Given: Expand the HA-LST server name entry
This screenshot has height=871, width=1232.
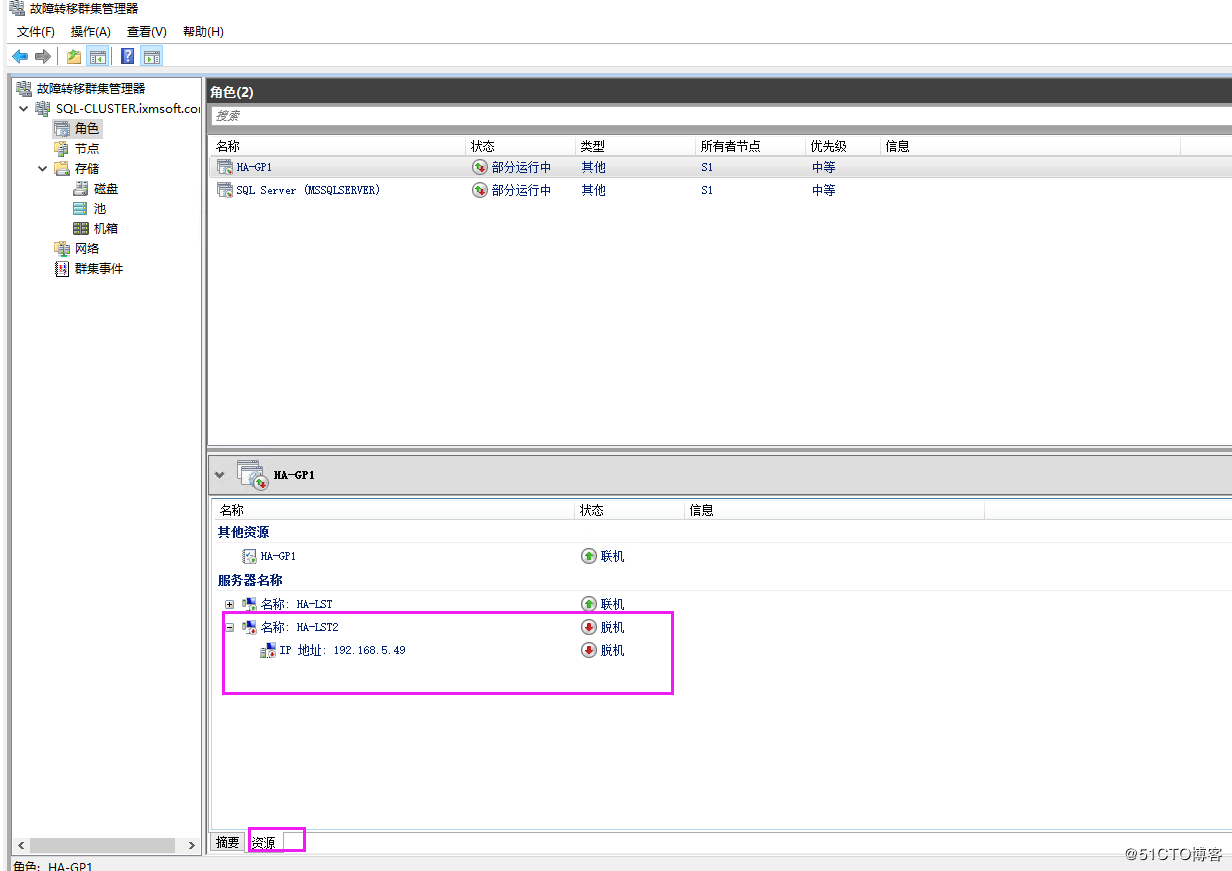Looking at the screenshot, I should [x=229, y=604].
